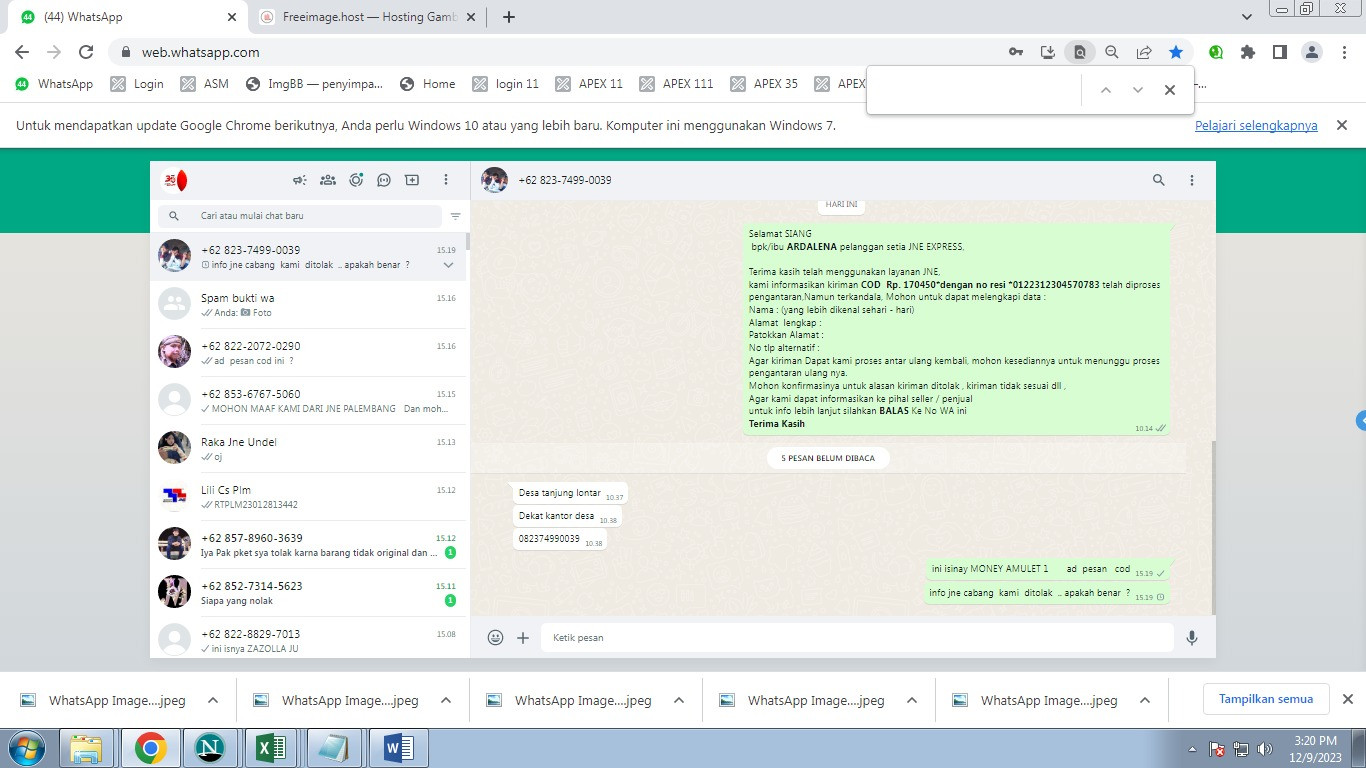The image size is (1366, 768).
Task: Open the Status updates icon
Action: pyautogui.click(x=356, y=180)
